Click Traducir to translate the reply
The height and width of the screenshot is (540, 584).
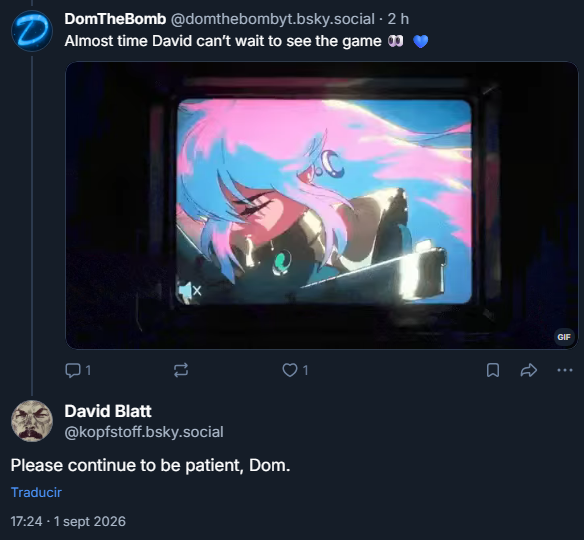36,492
